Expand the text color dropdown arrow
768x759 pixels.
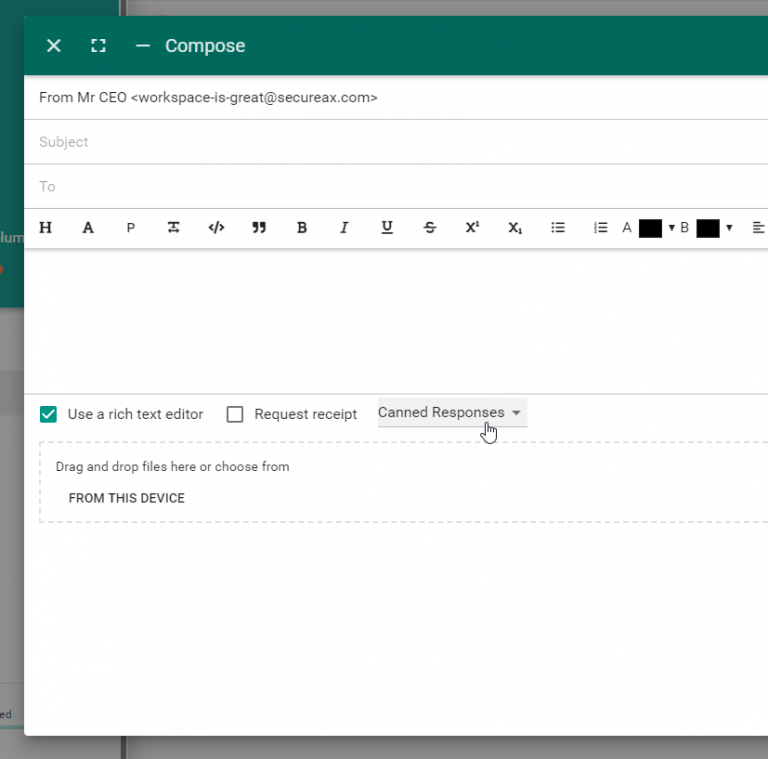671,228
